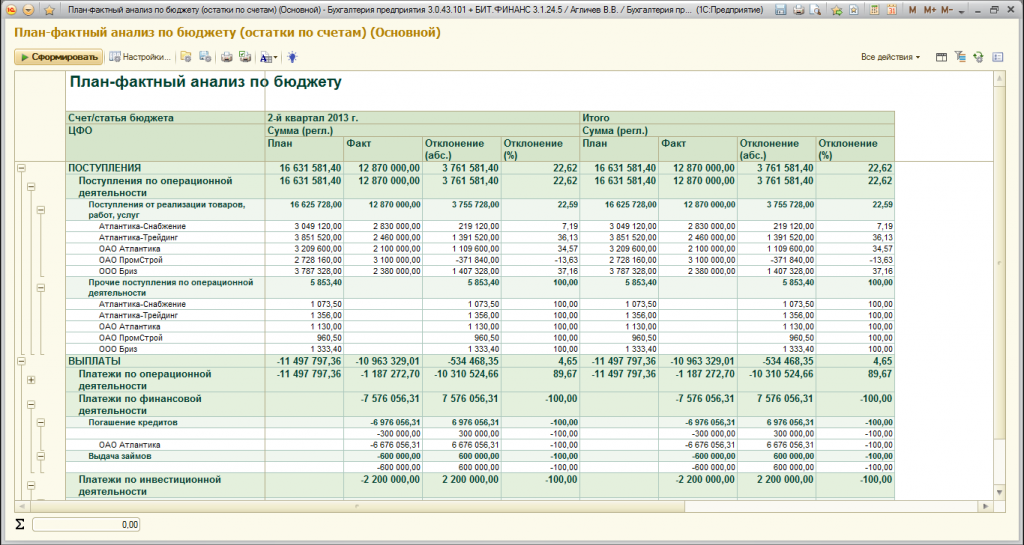Click the filter structure icon near Все действия

[960, 57]
